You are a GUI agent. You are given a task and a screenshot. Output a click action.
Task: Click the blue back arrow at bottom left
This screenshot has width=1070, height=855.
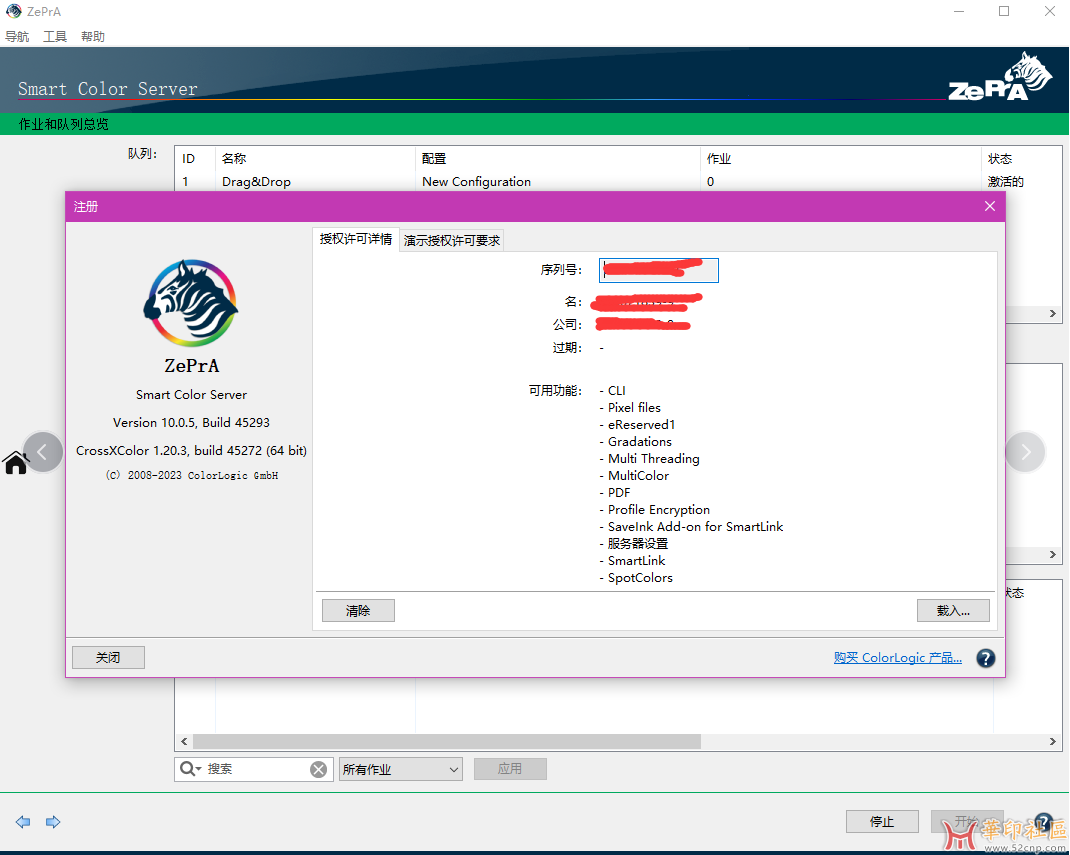(23, 822)
